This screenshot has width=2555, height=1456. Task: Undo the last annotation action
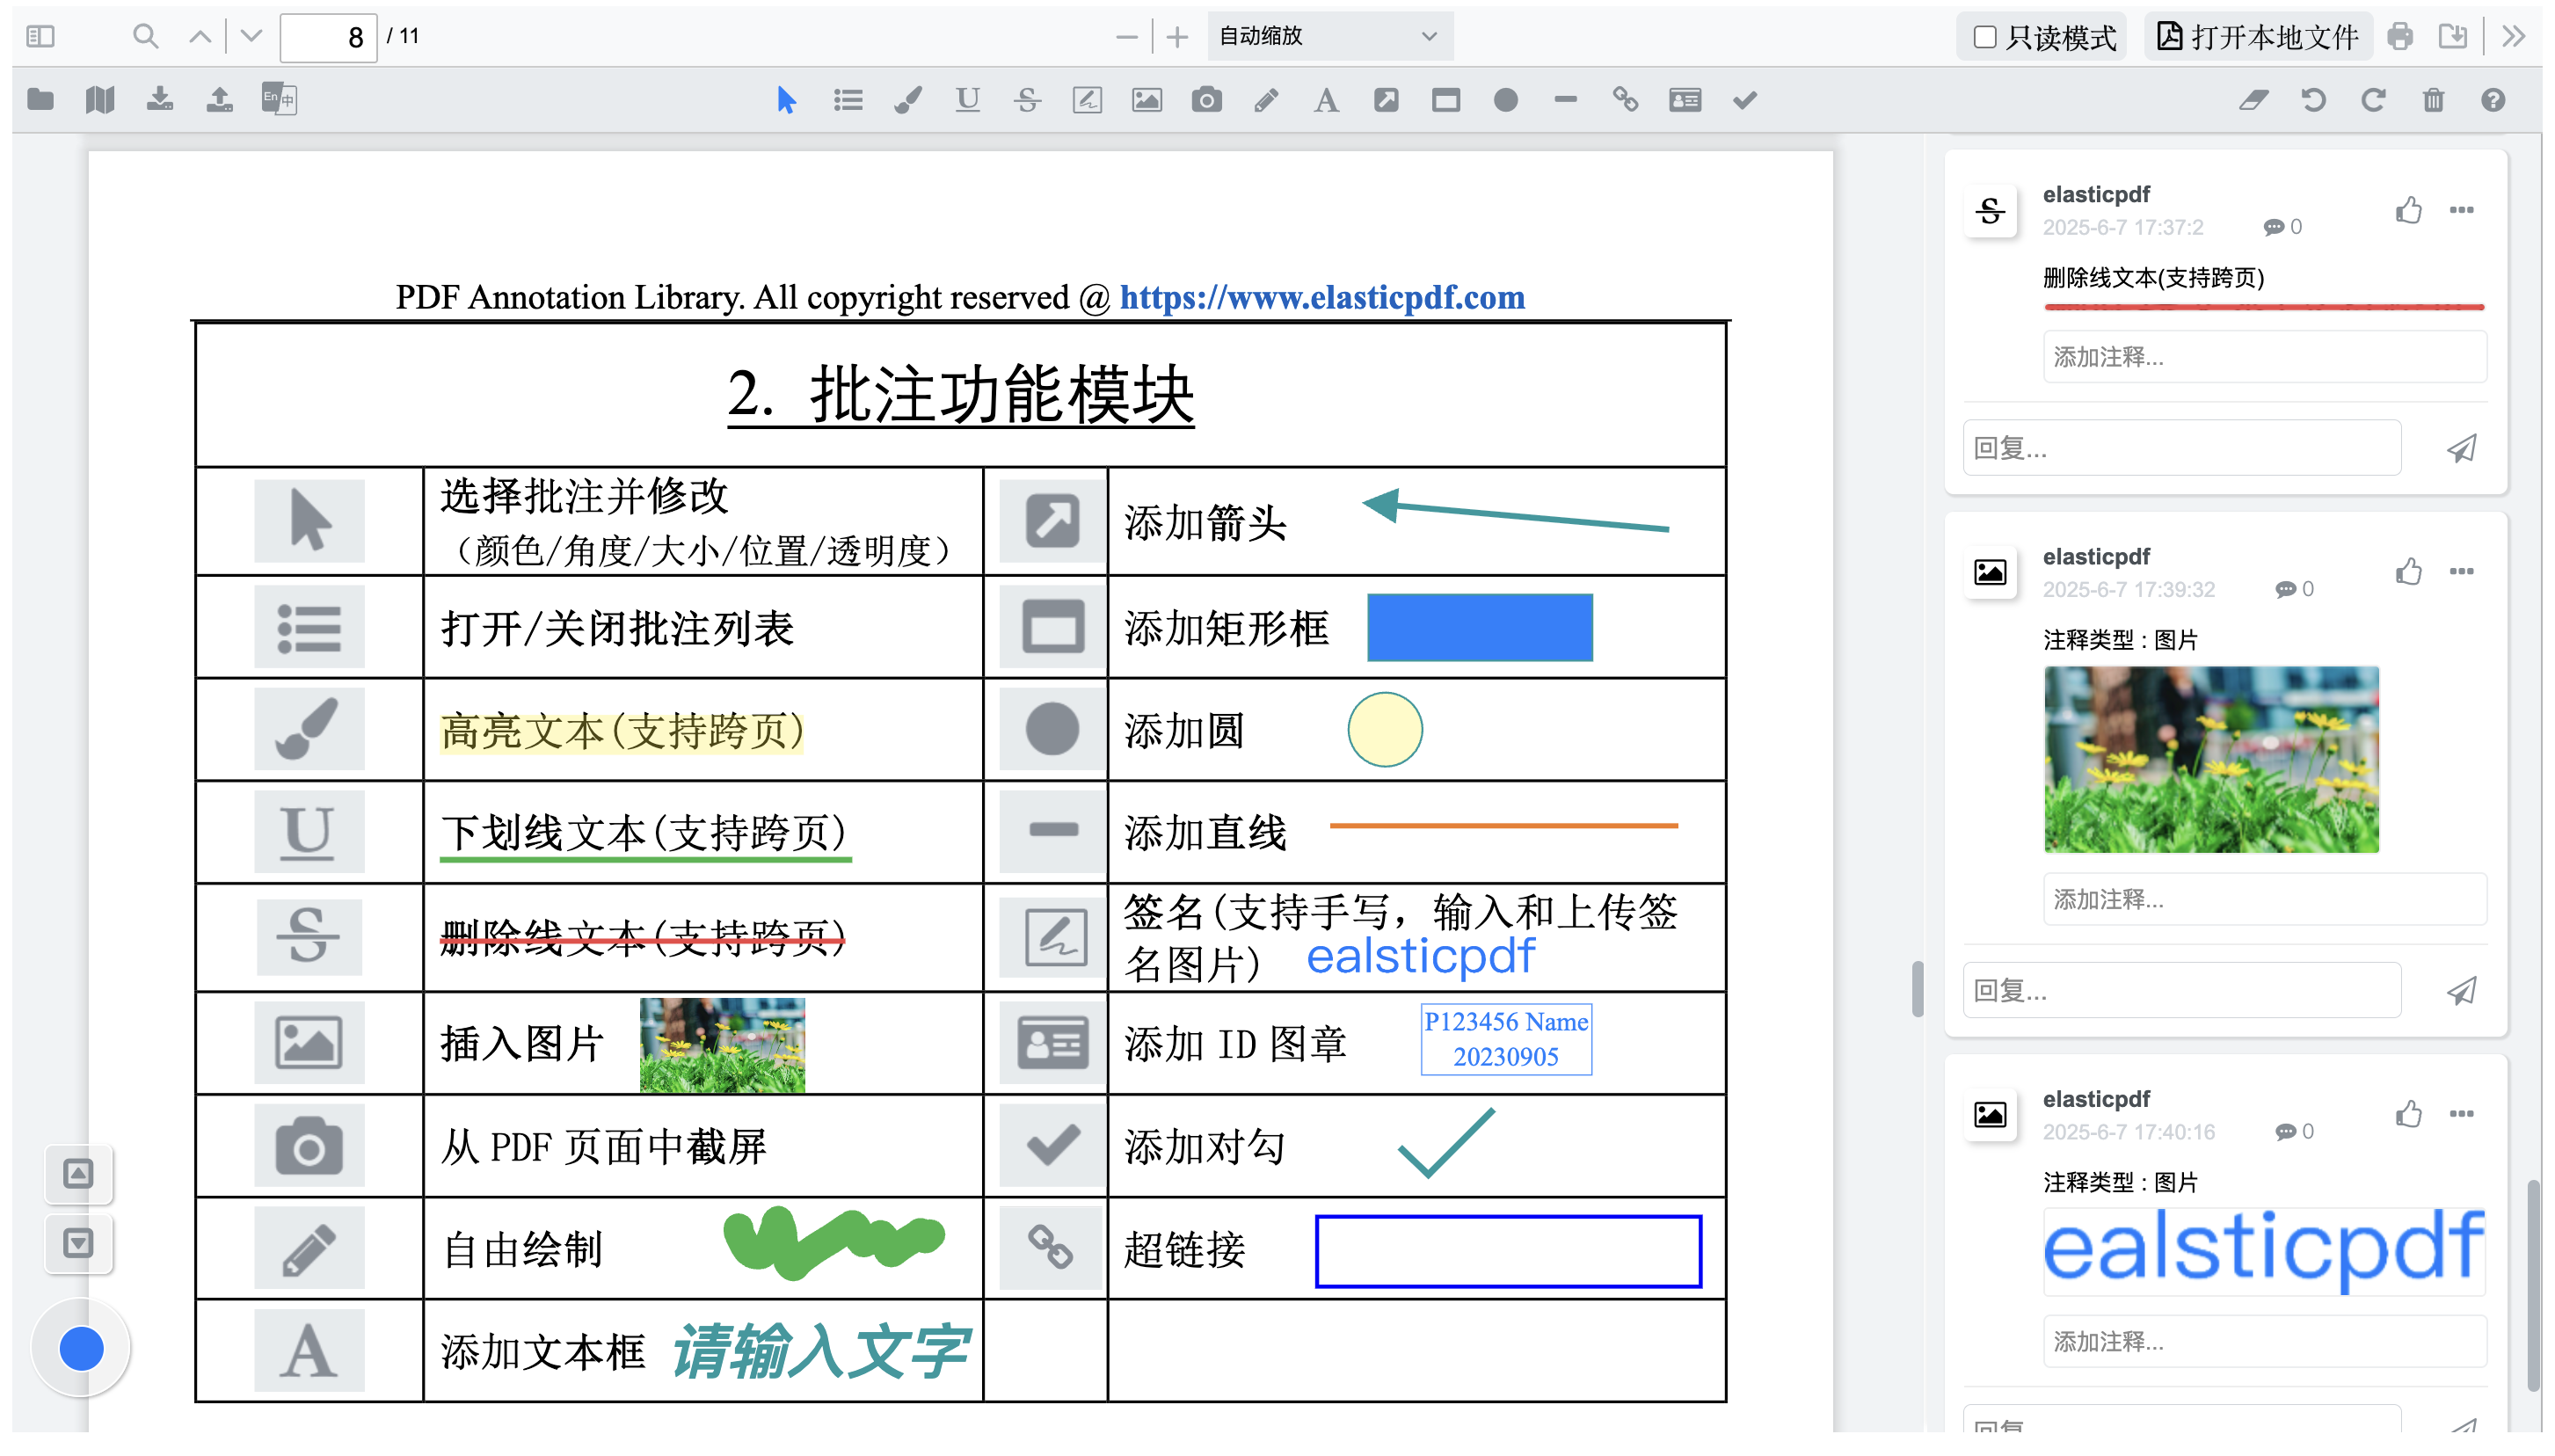click(2313, 100)
